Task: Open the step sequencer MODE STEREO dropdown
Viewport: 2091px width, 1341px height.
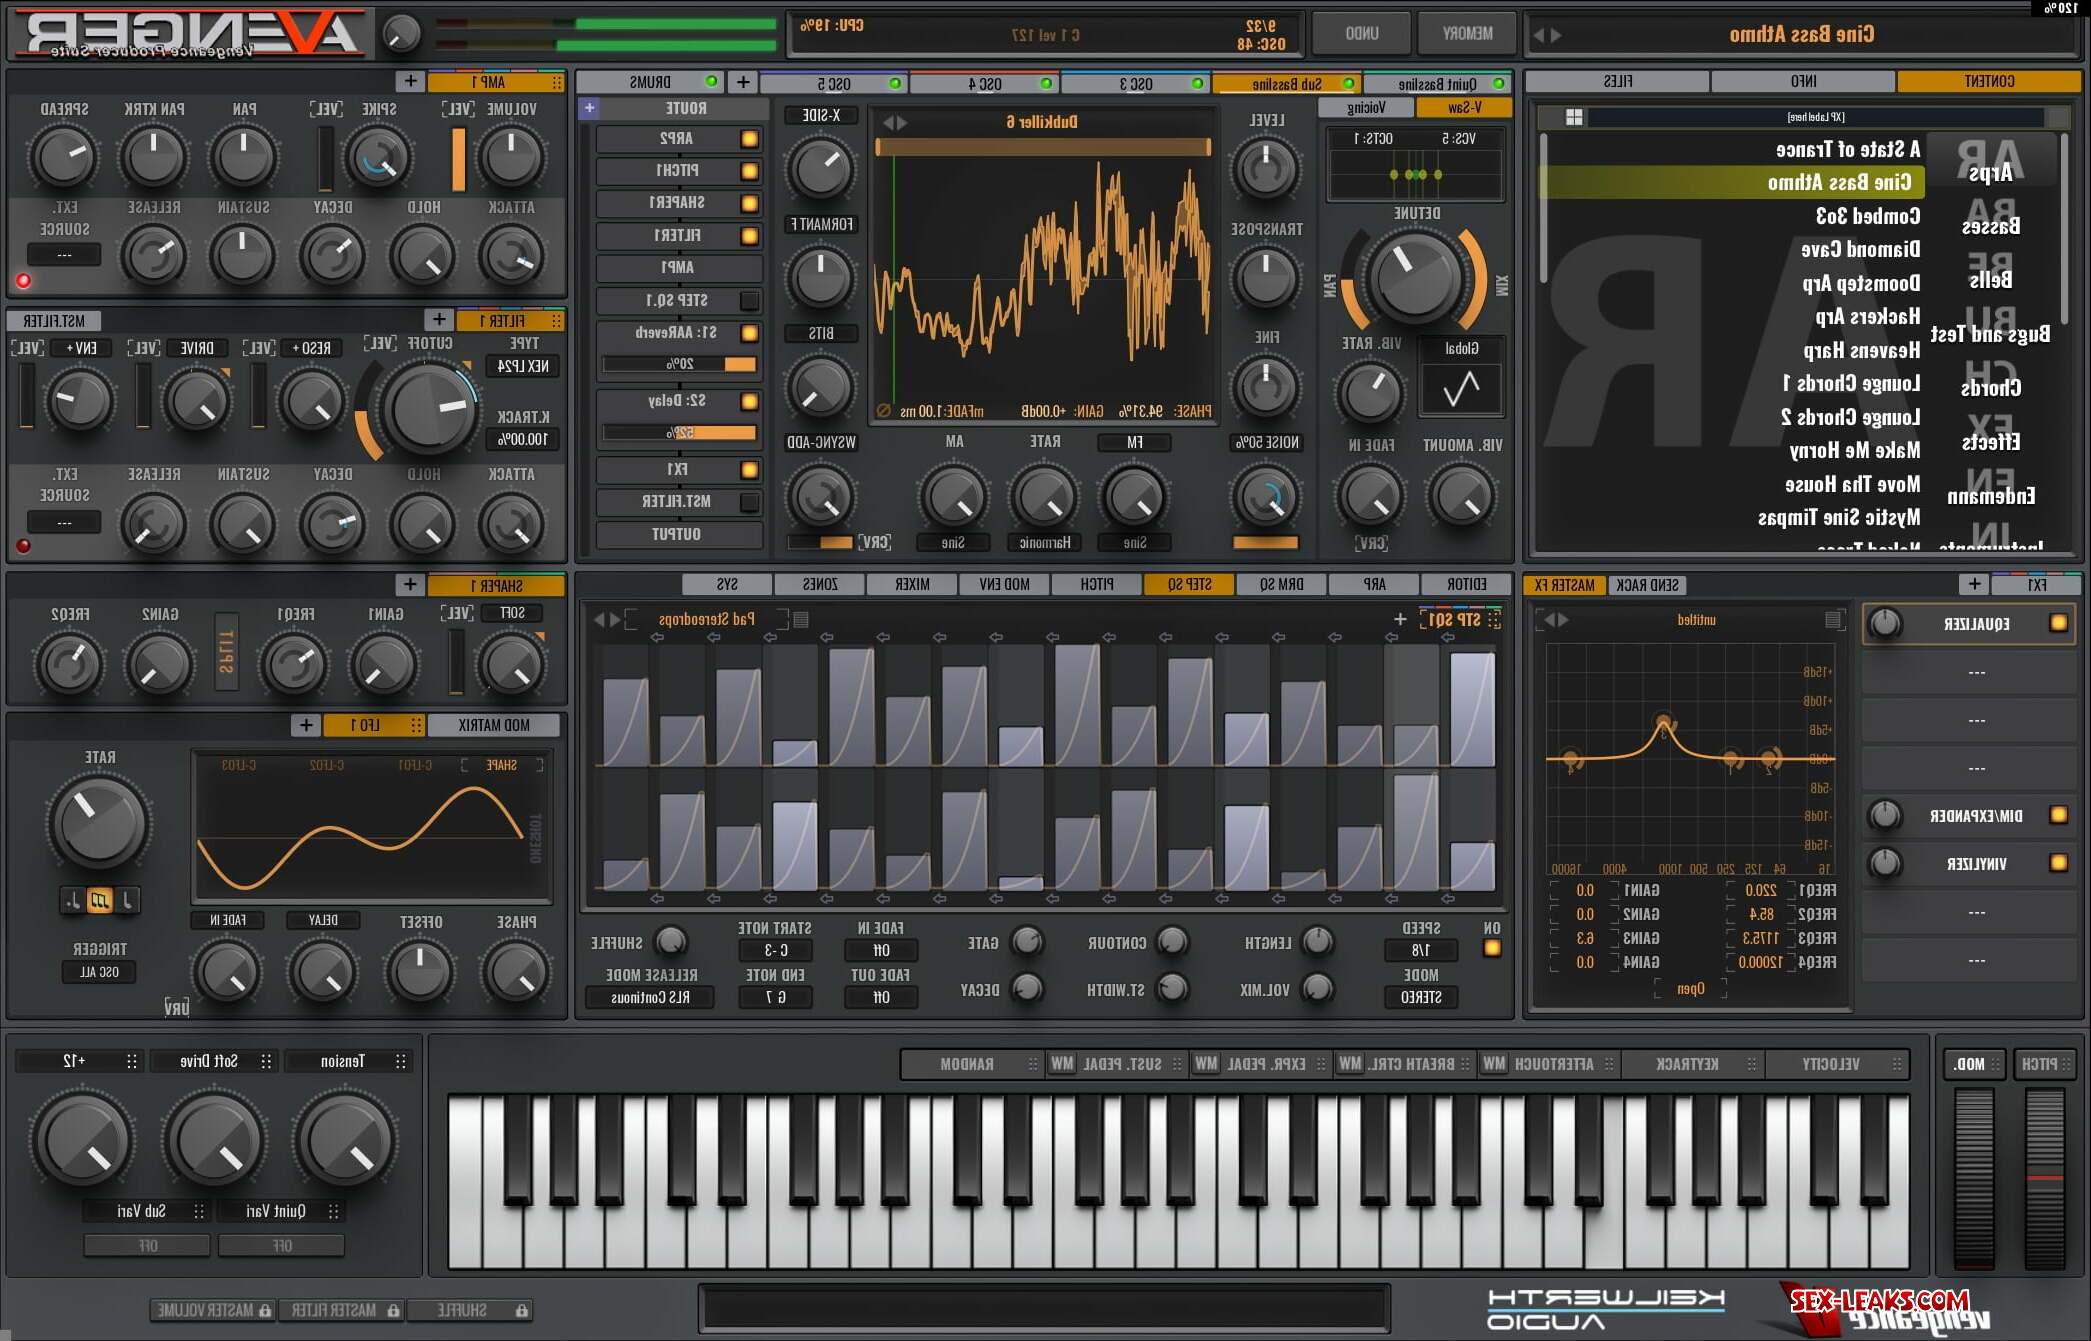Action: [x=1421, y=997]
